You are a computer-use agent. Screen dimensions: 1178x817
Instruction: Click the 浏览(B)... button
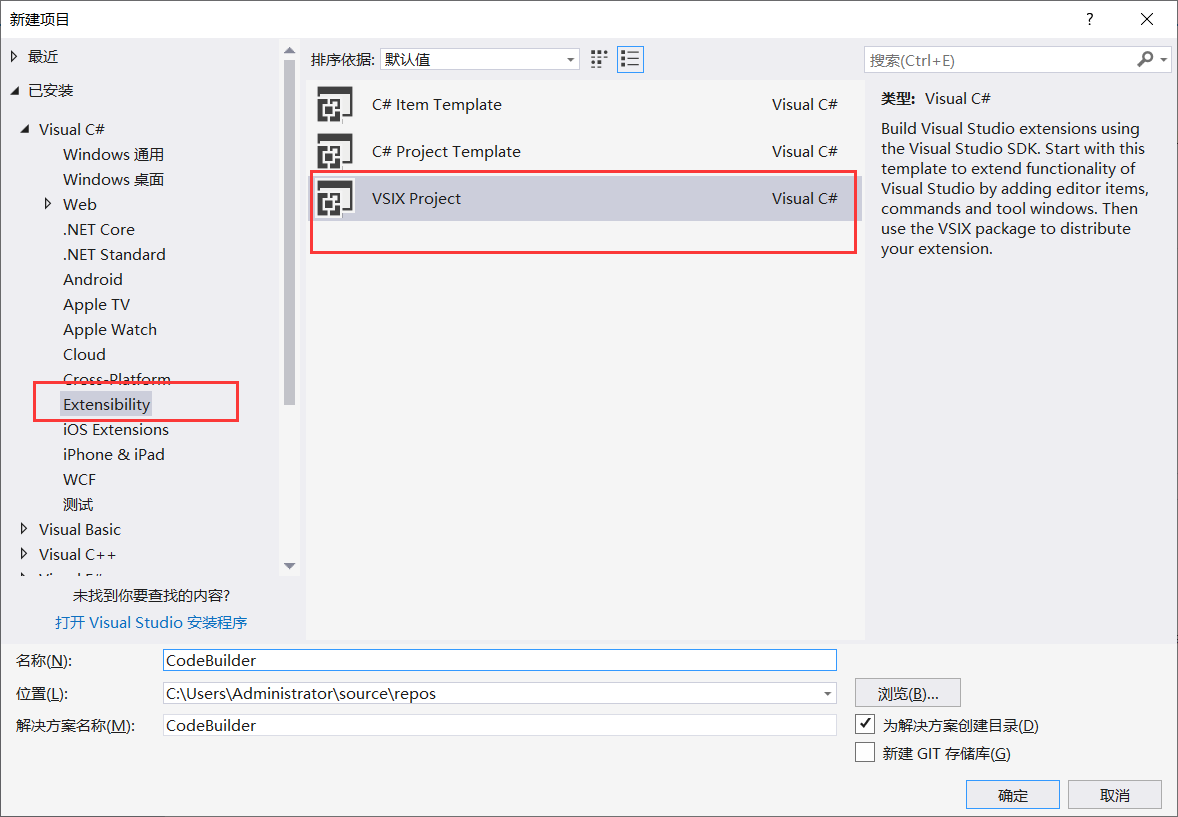tap(908, 693)
